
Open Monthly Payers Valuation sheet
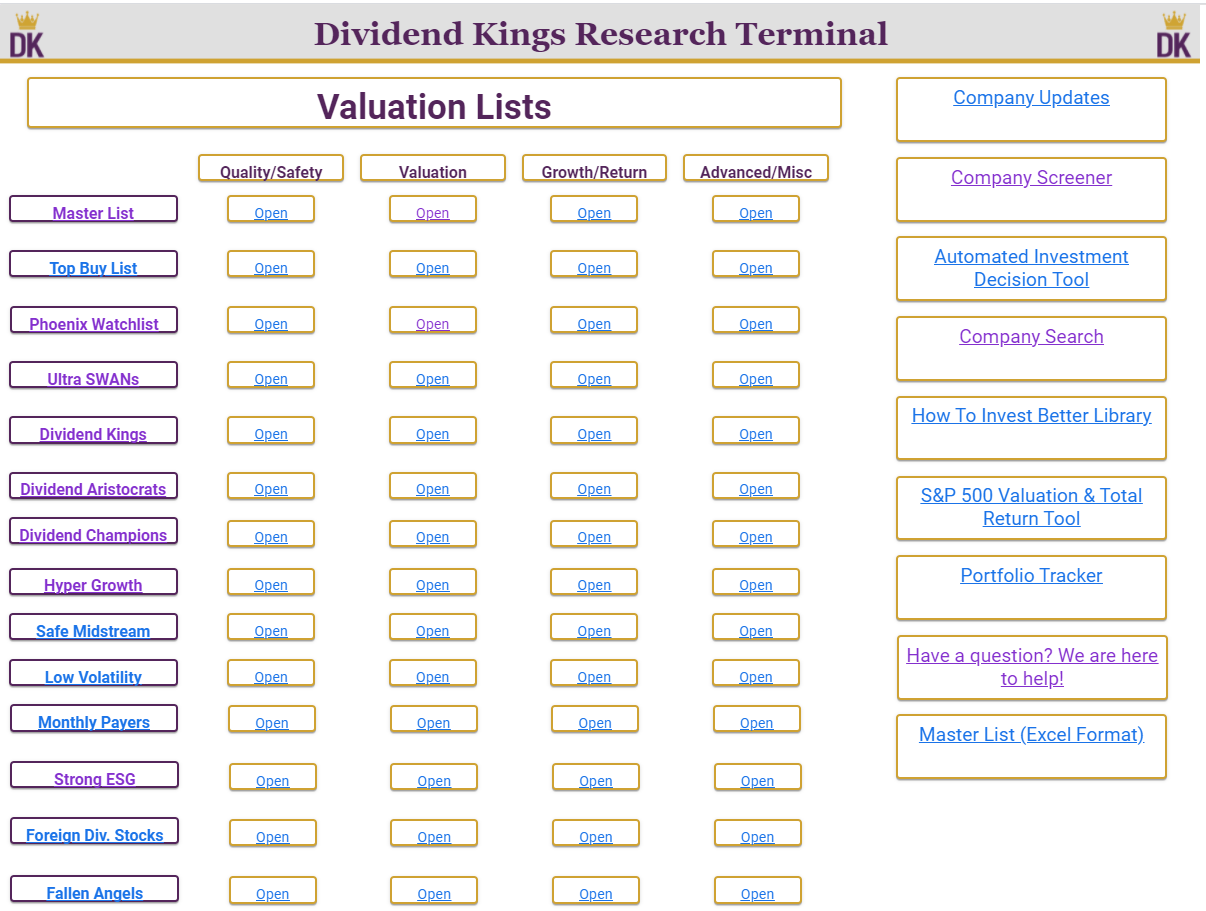(x=433, y=723)
